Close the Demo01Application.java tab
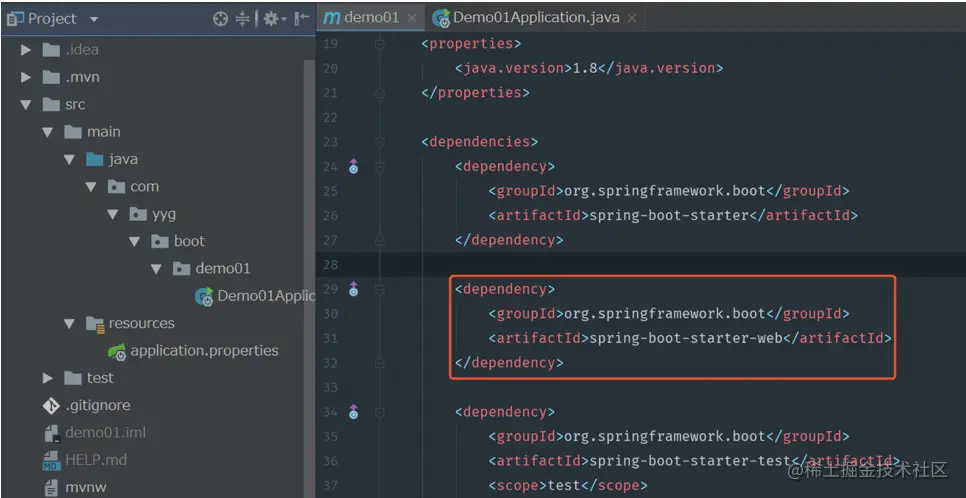Viewport: 966px width, 498px height. [631, 18]
